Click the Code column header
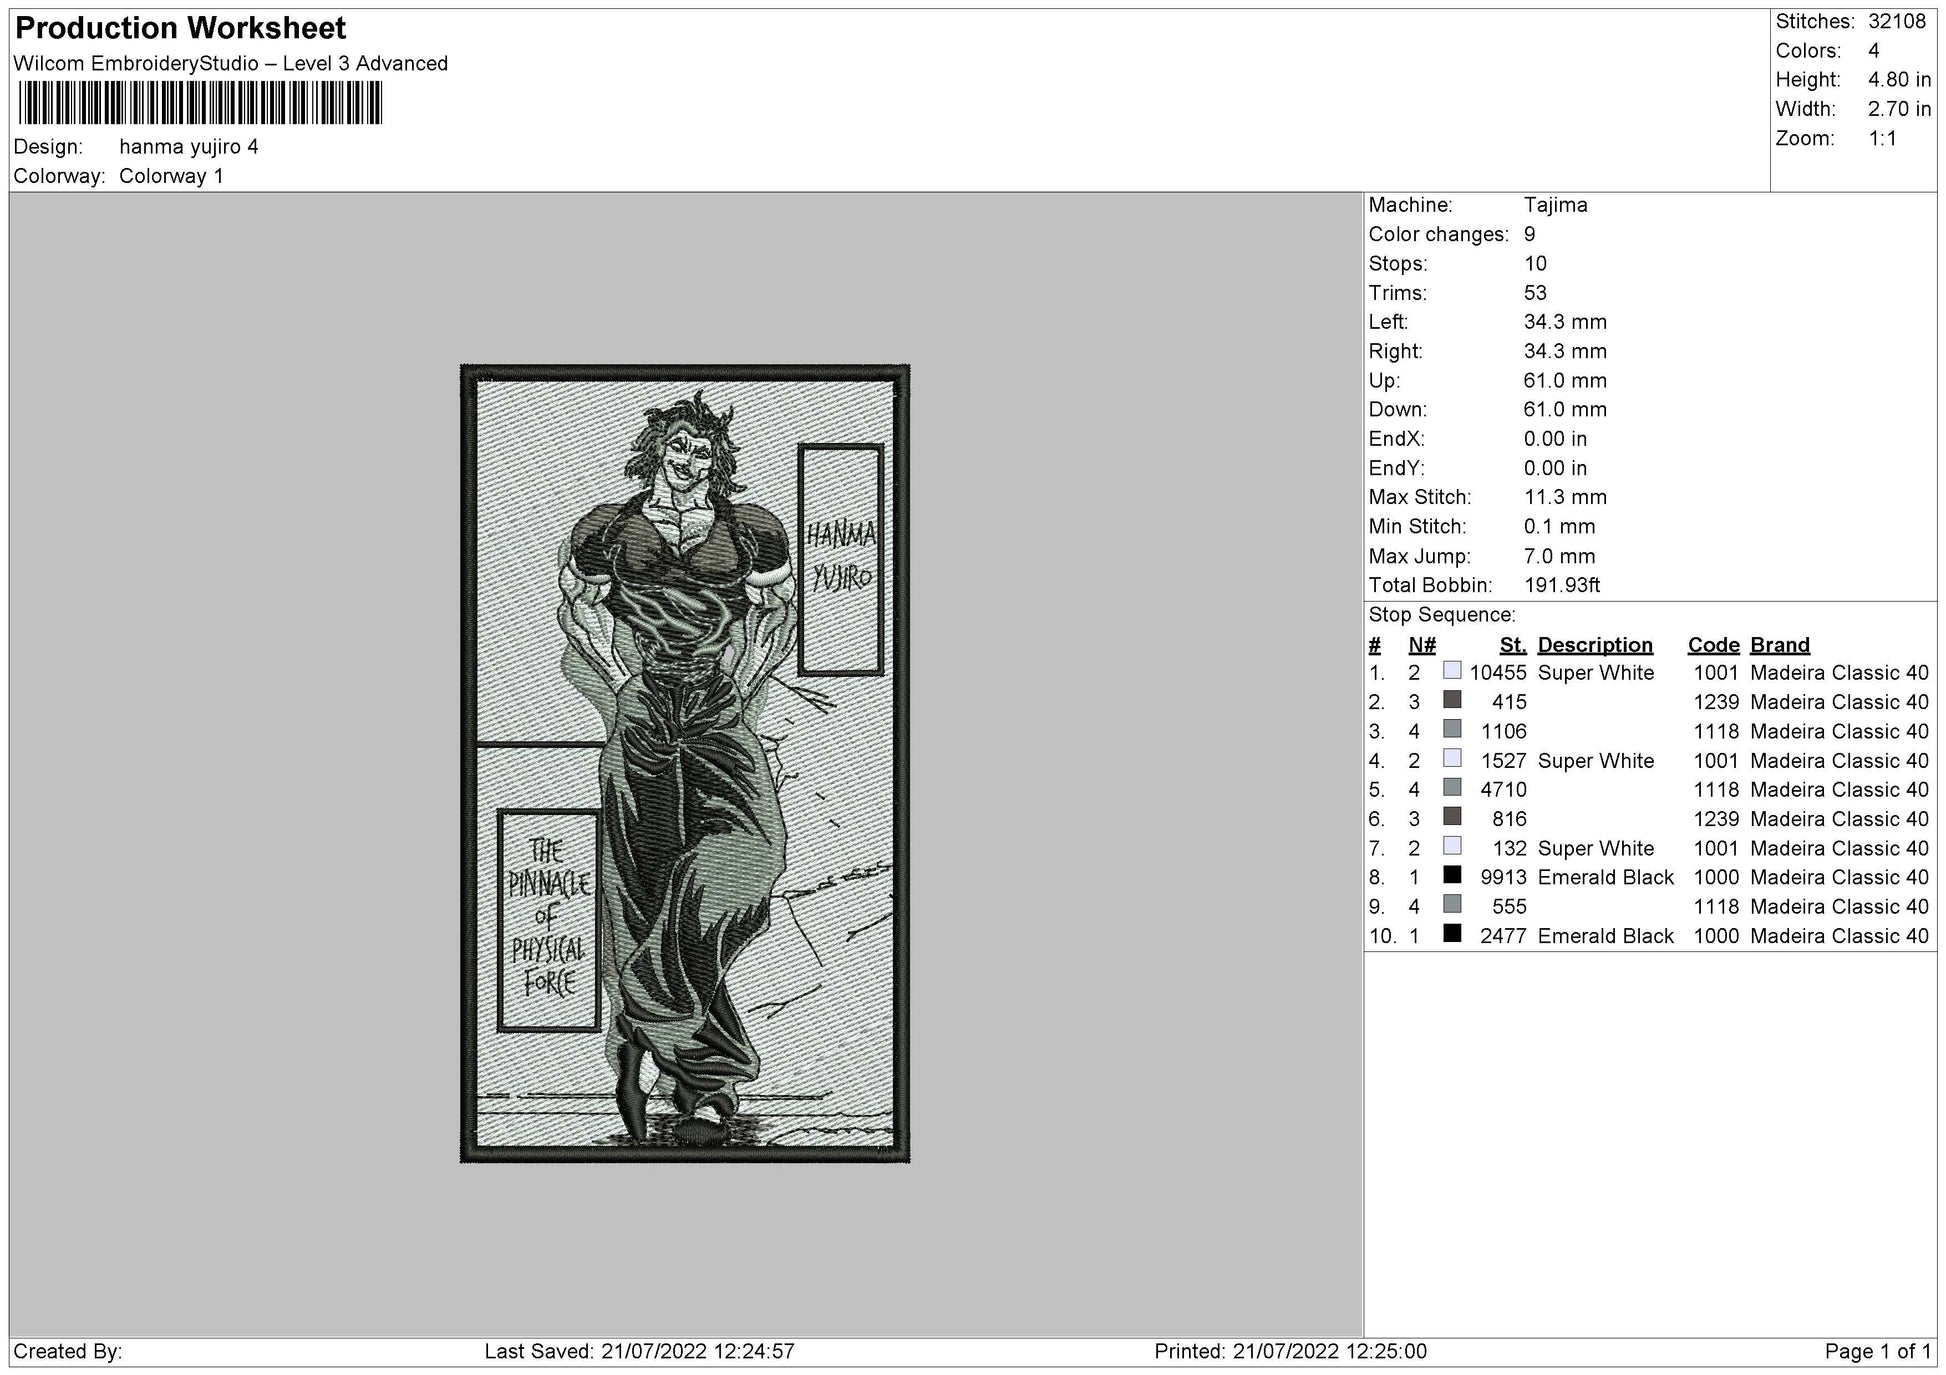The height and width of the screenshot is (1375, 1946). pyautogui.click(x=1713, y=645)
